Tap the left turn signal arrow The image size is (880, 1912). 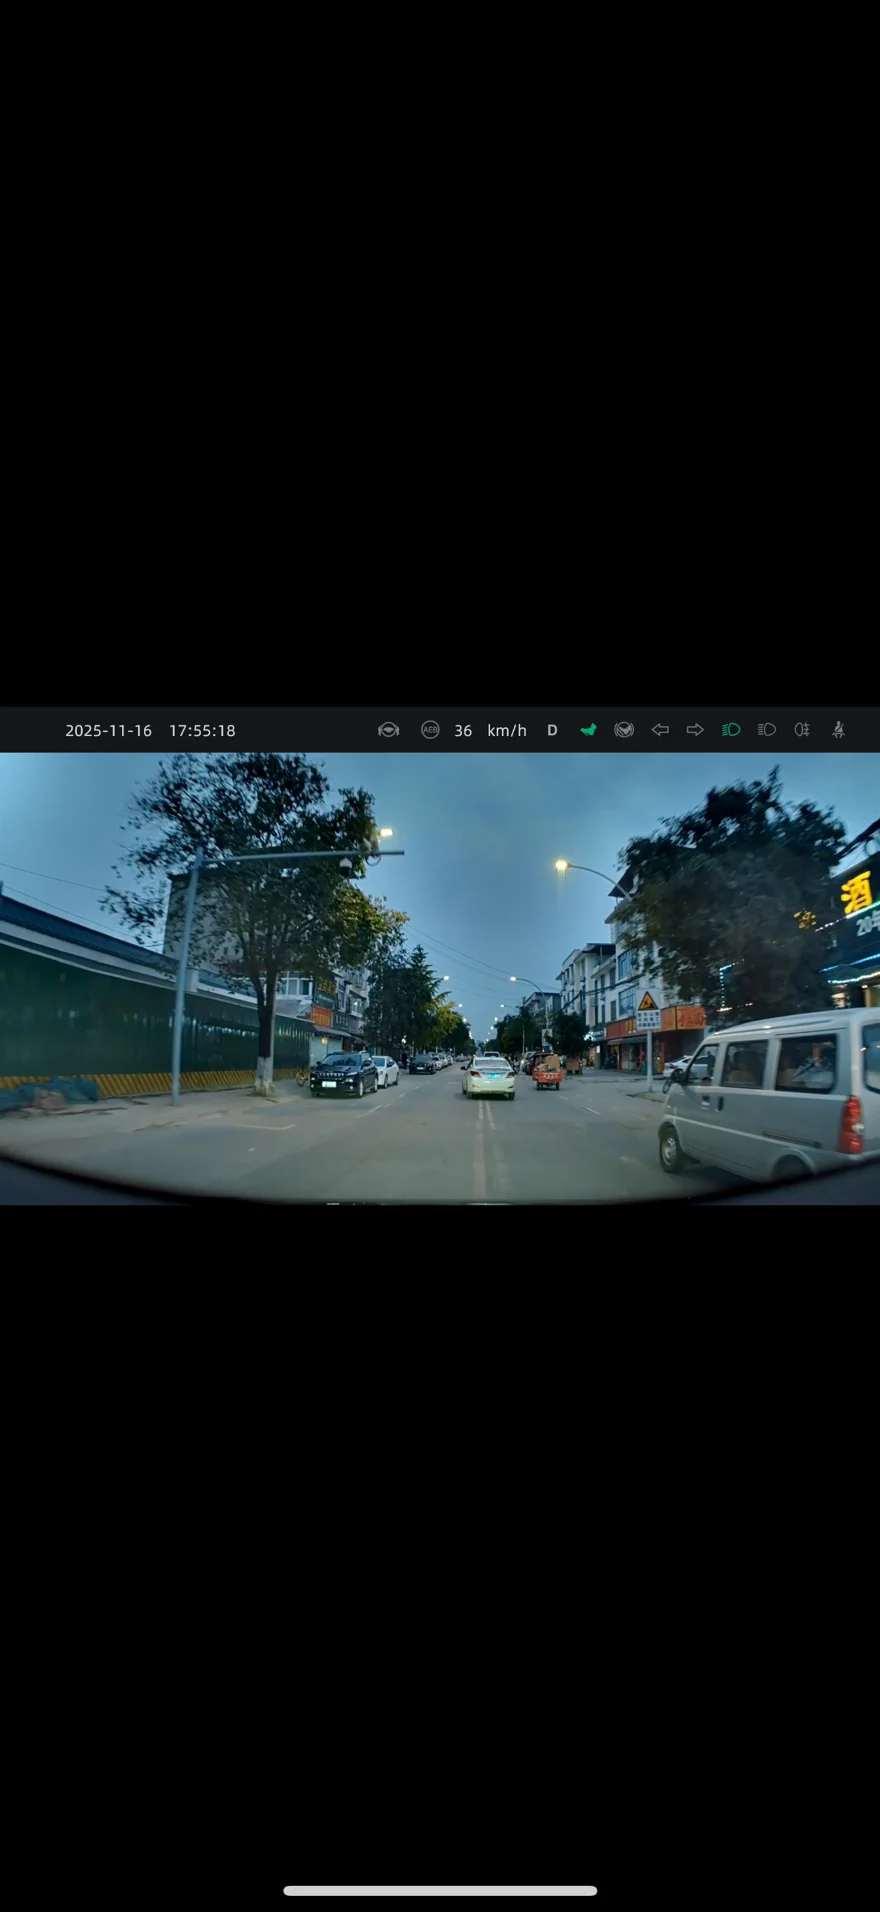click(660, 730)
